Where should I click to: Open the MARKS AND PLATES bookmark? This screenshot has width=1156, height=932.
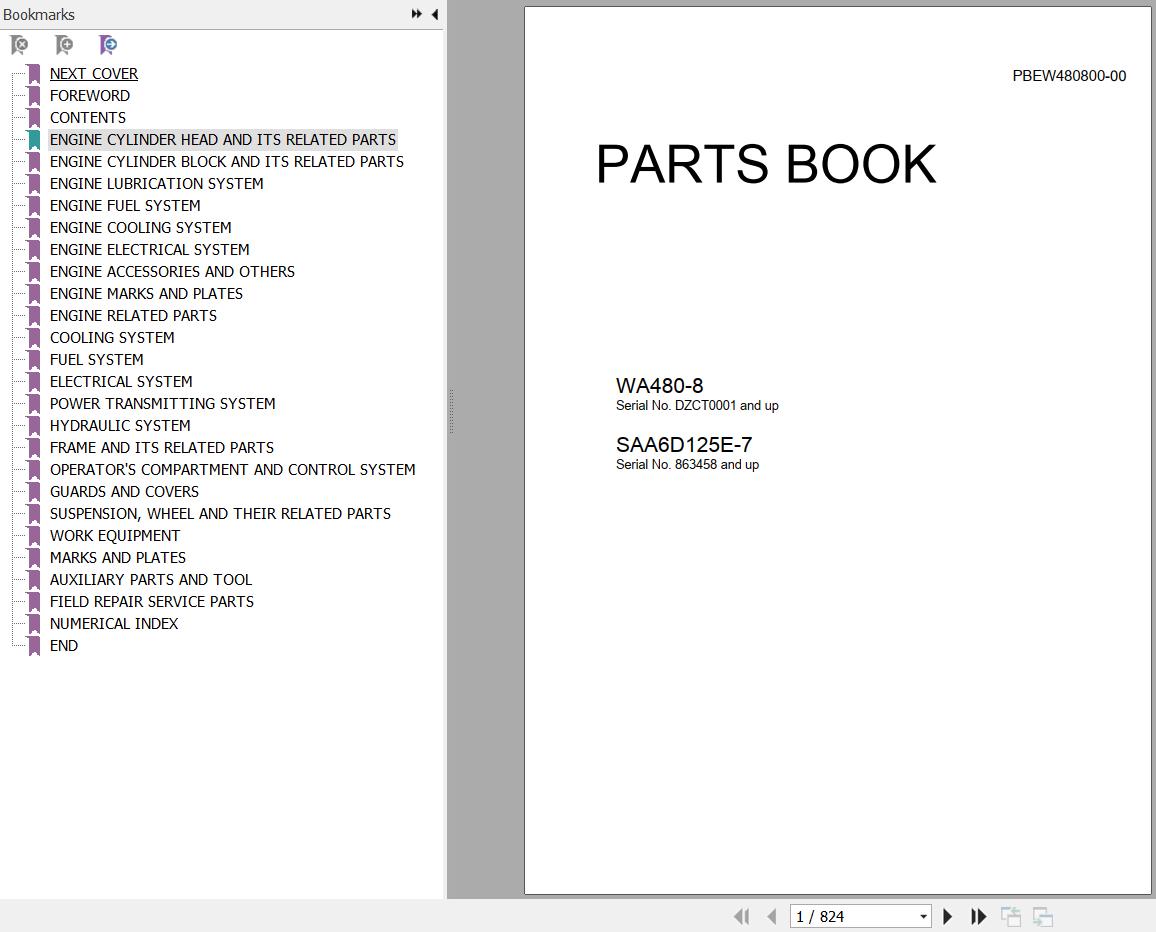[x=118, y=557]
